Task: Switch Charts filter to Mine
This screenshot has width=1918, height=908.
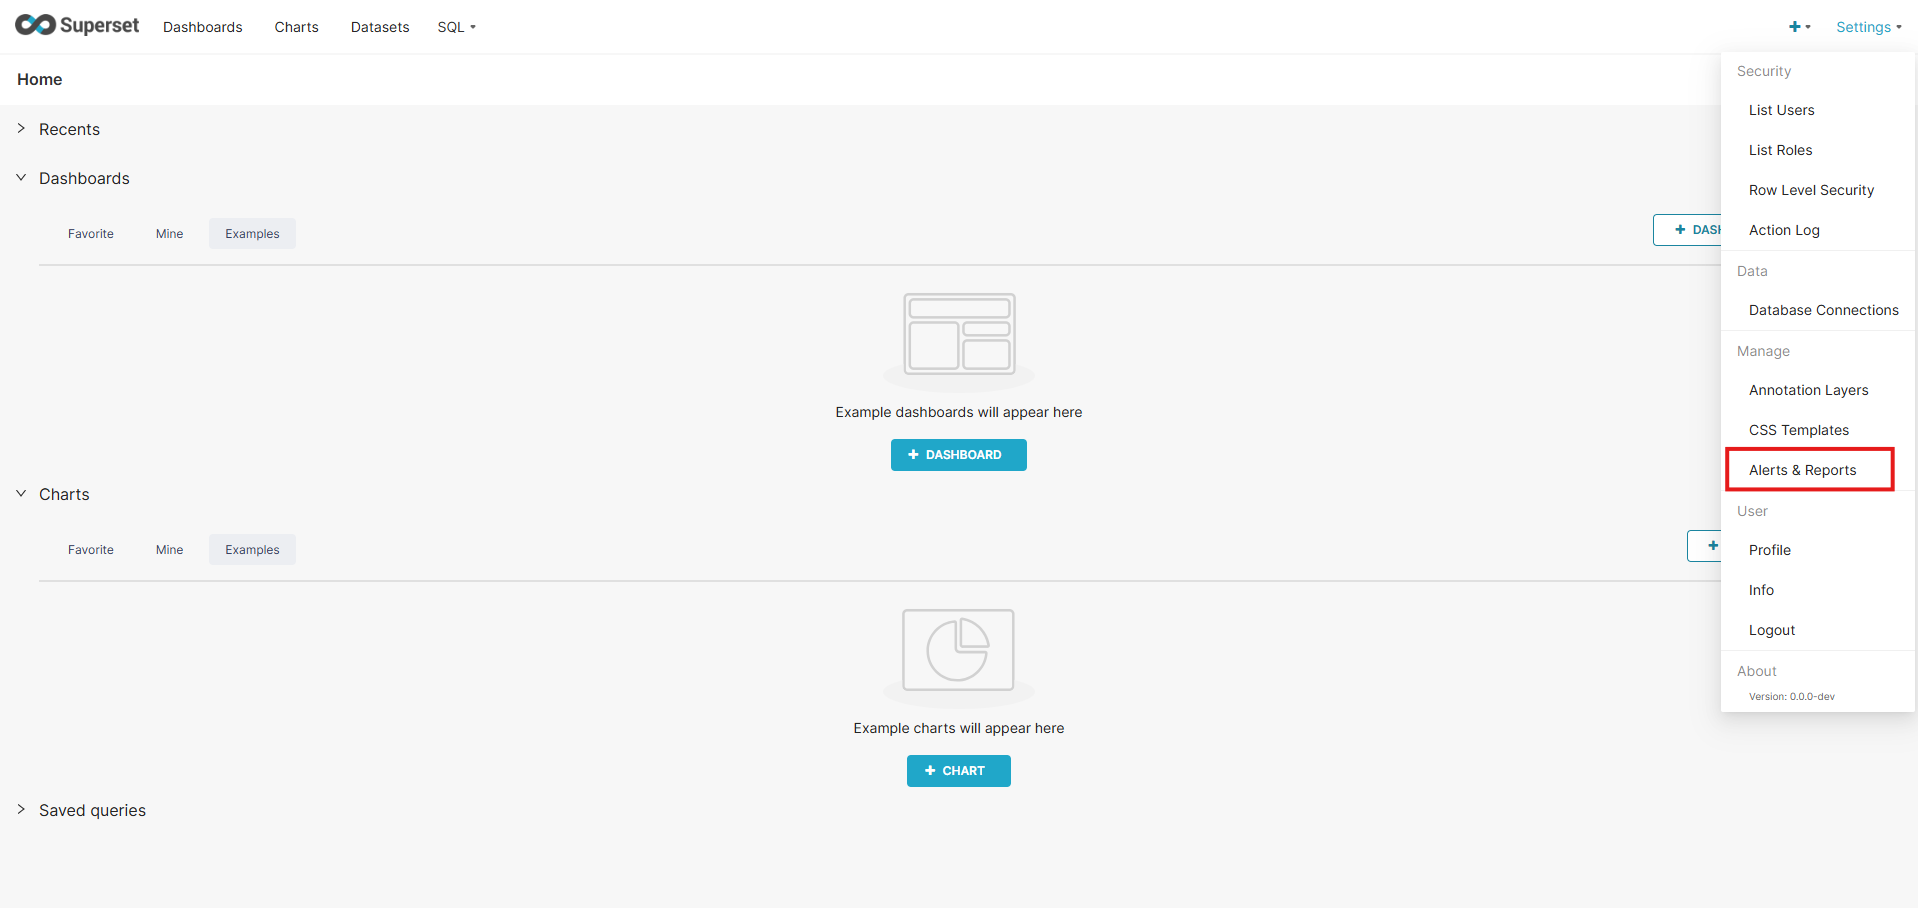Action: 168,549
